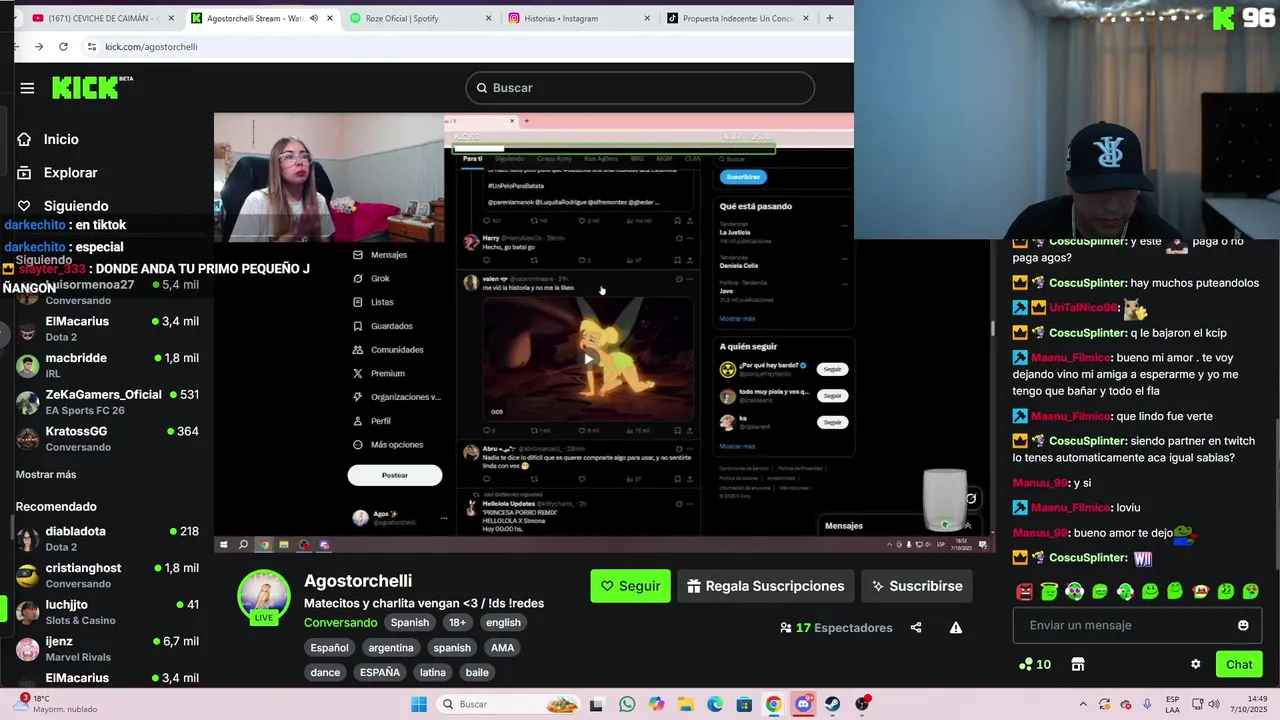Image resolution: width=1280 pixels, height=720 pixels.
Task: Open diabladota recommended channel
Action: pyautogui.click(x=107, y=538)
